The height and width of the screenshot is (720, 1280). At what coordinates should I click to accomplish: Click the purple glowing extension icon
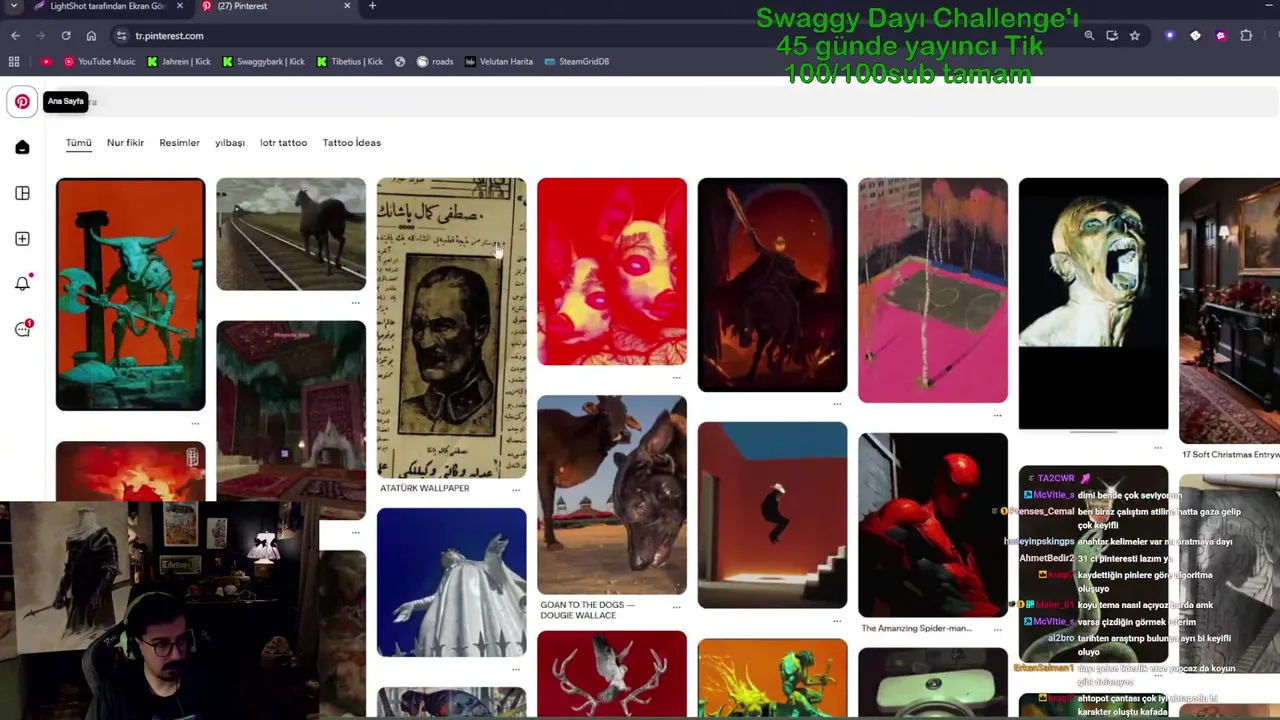click(x=1170, y=35)
